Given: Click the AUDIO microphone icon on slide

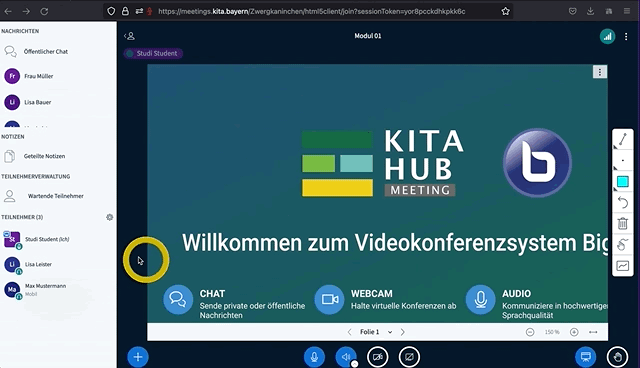Looking at the screenshot, I should tap(480, 299).
